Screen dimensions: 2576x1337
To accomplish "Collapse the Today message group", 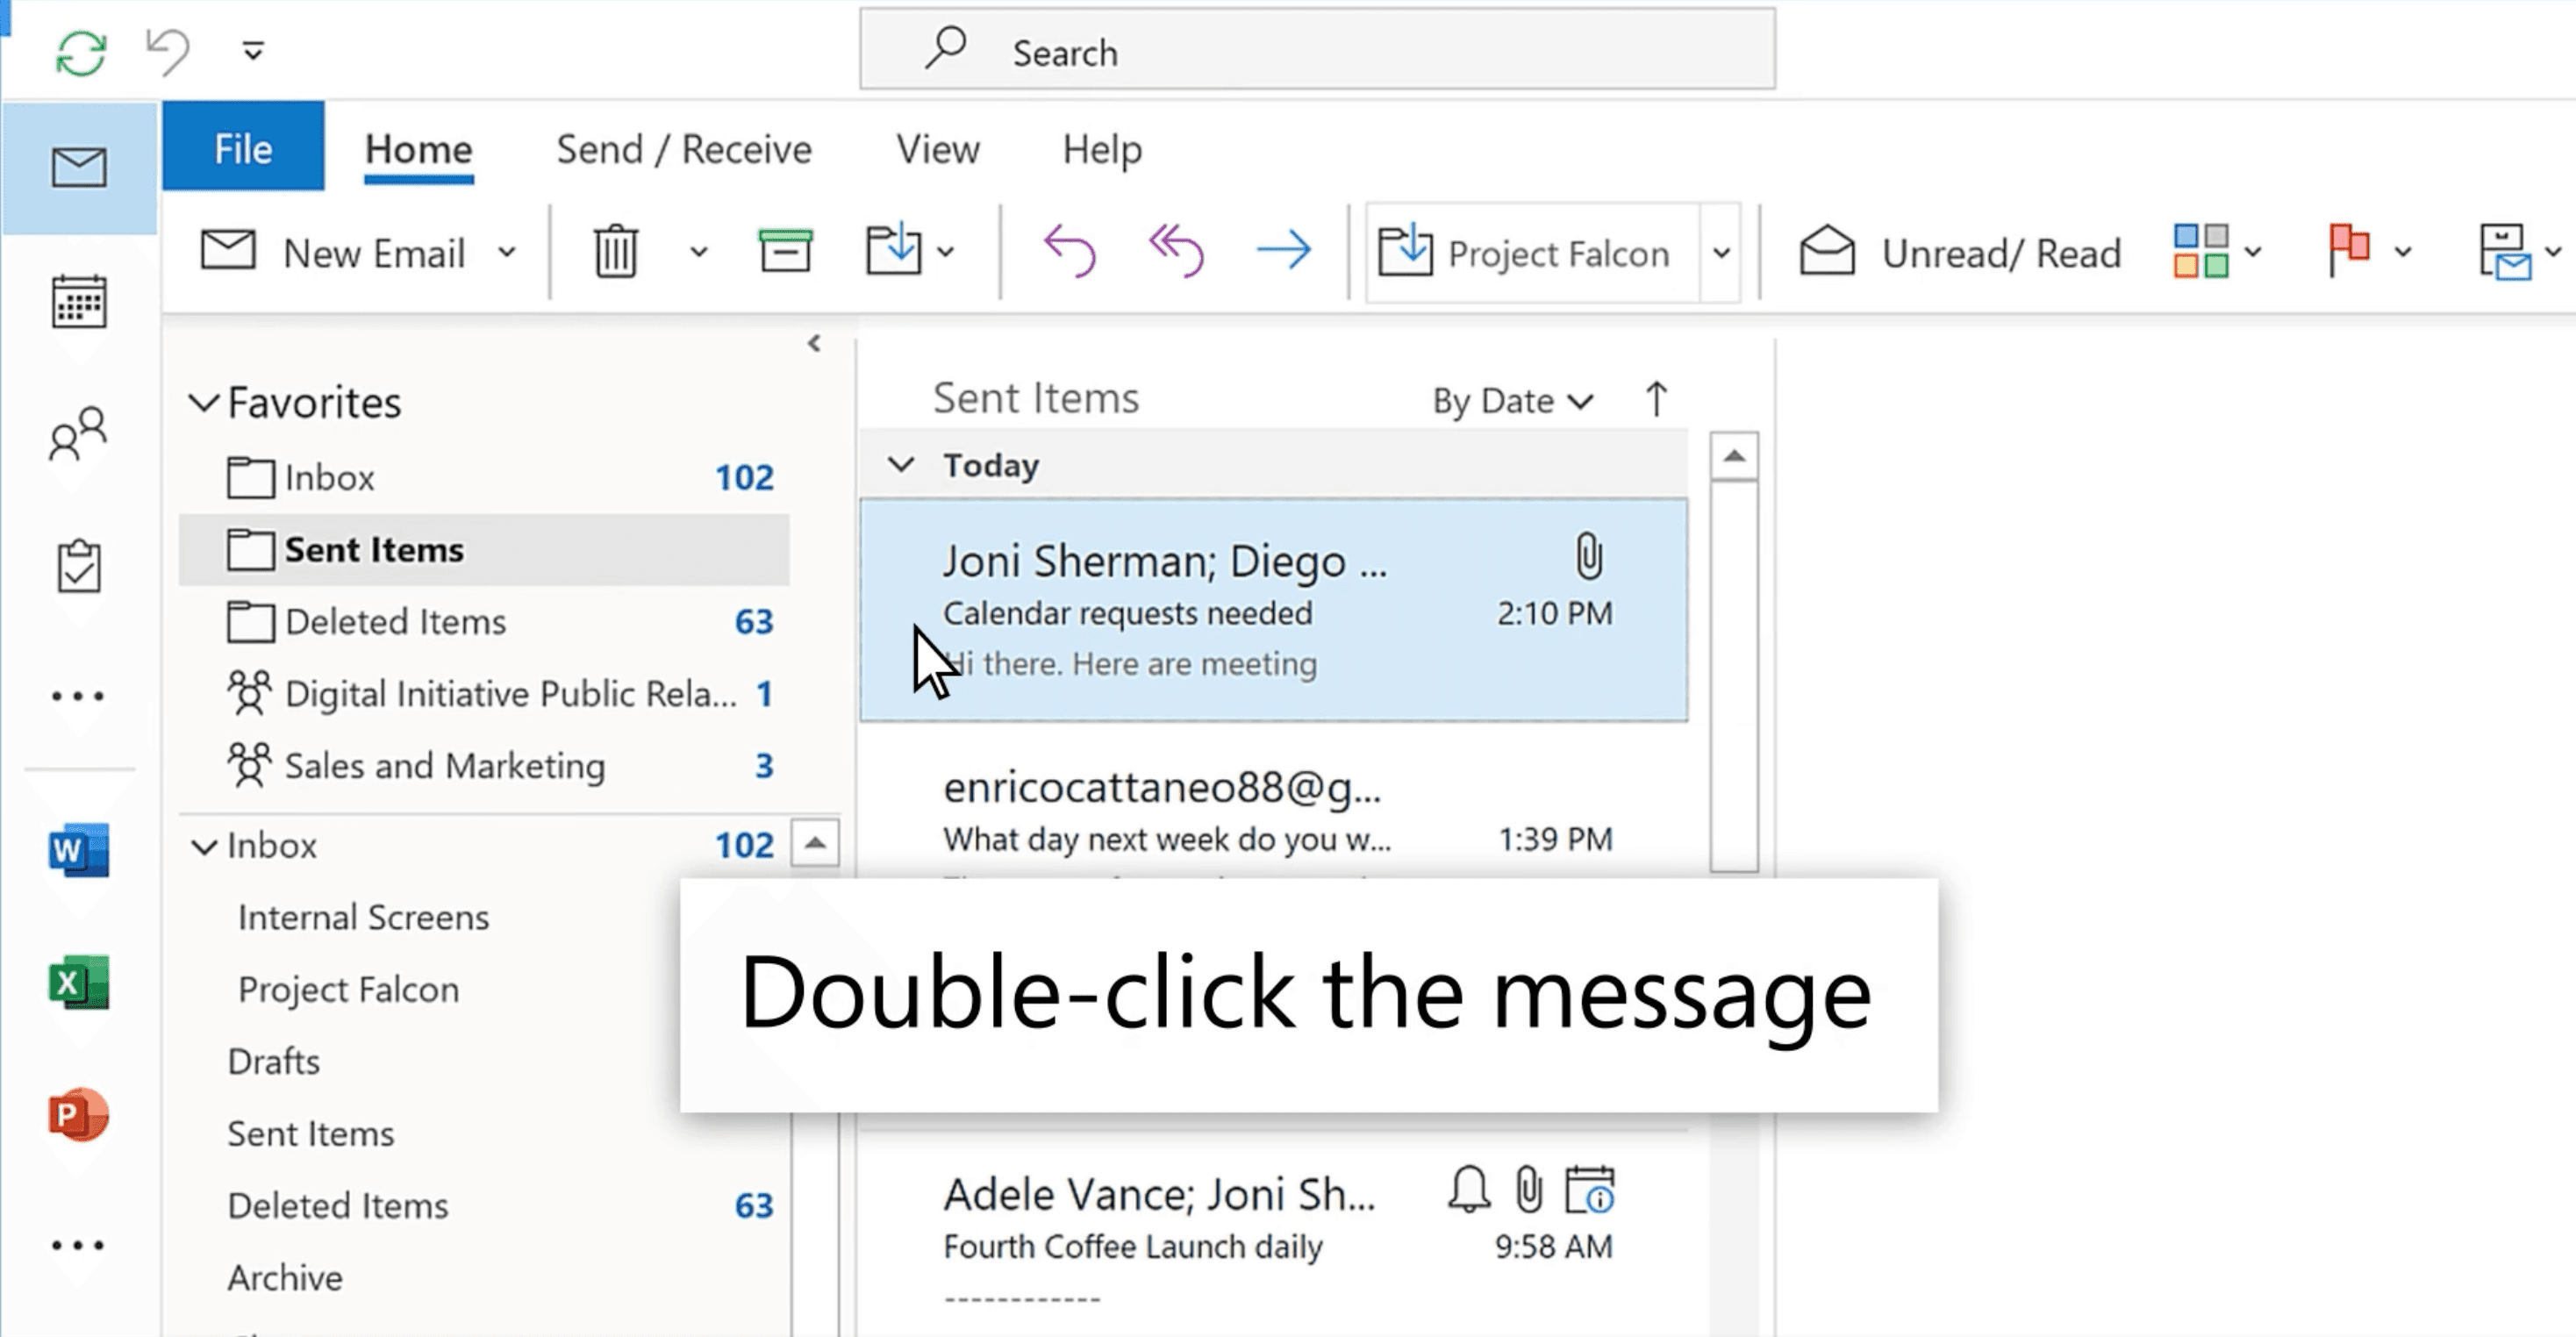I will [901, 465].
